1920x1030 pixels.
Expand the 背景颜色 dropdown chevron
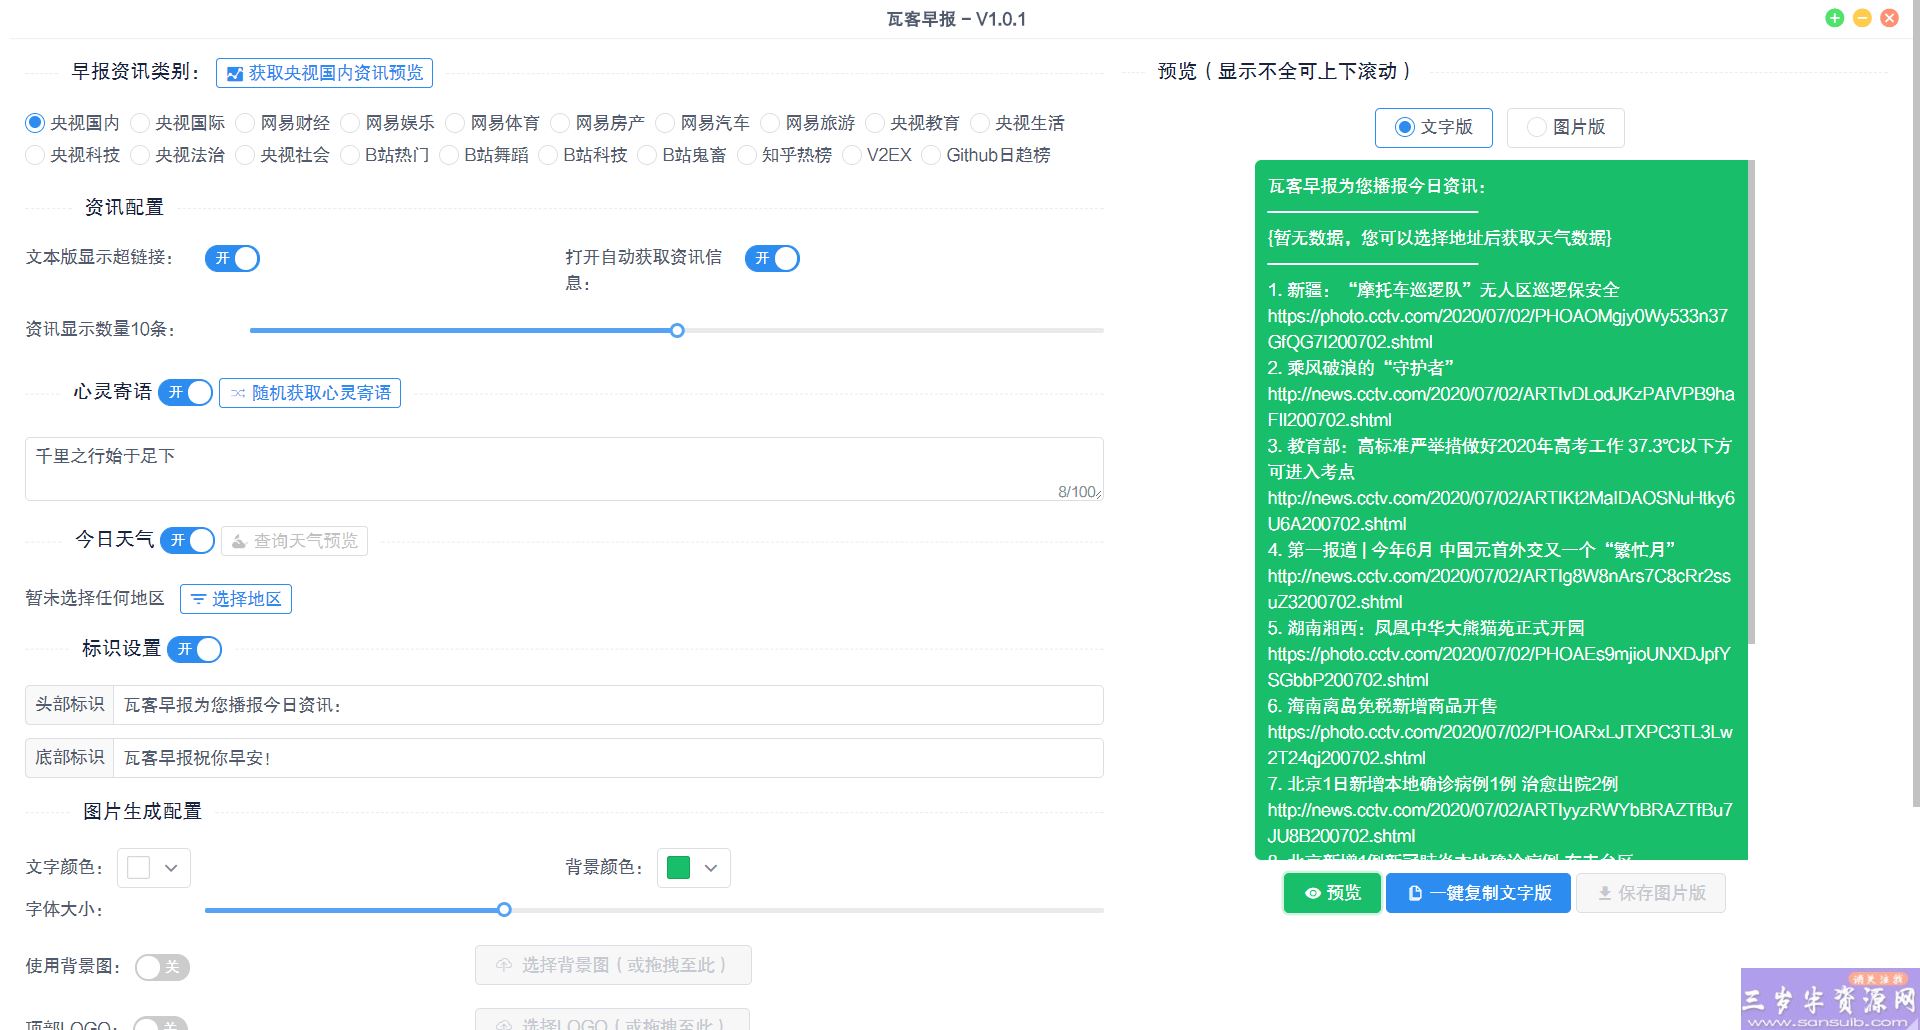pyautogui.click(x=711, y=868)
